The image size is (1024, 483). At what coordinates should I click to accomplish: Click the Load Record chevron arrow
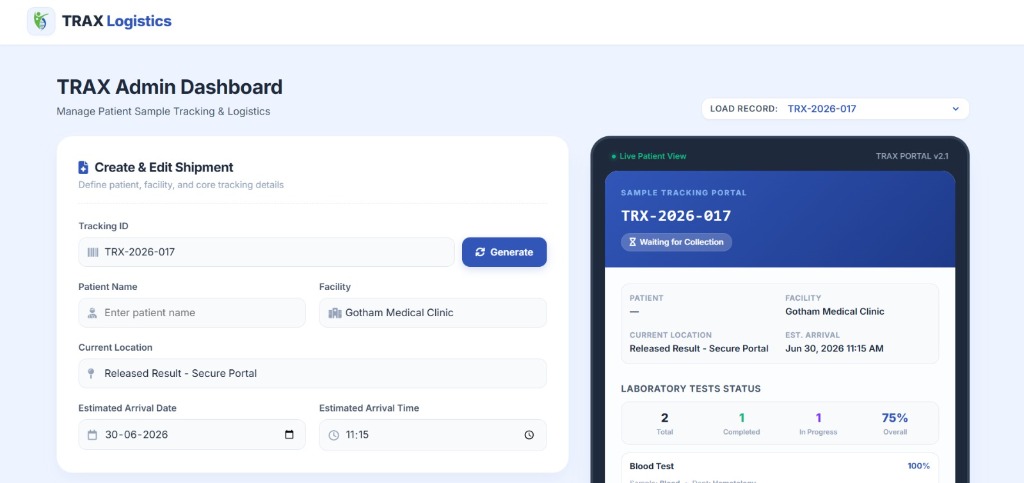(955, 109)
